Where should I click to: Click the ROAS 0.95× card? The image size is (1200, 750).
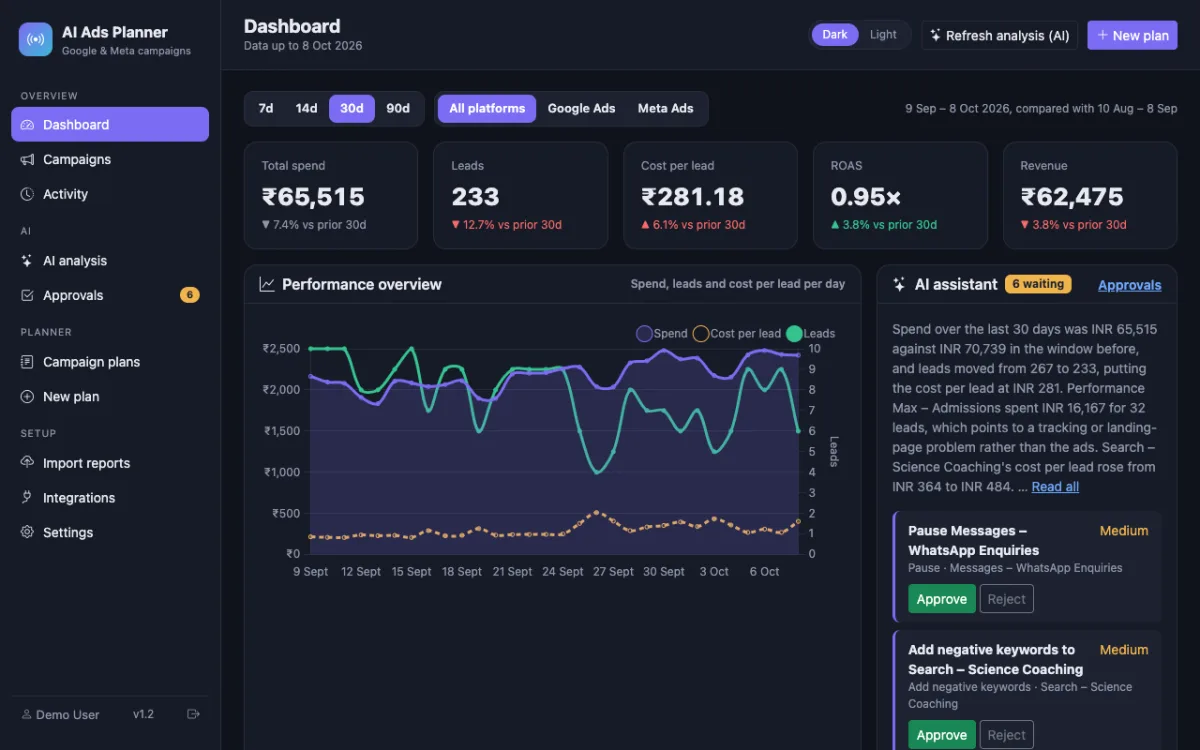(x=900, y=195)
